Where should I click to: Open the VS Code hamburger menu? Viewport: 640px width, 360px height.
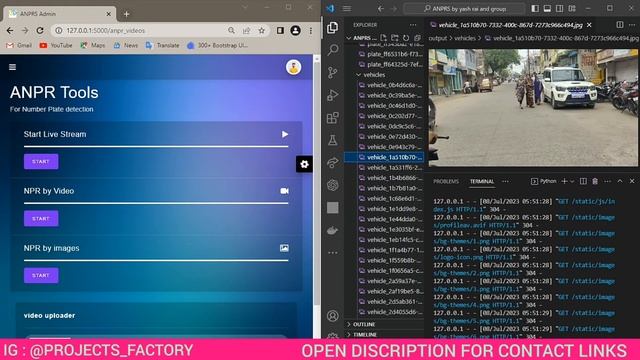click(347, 9)
